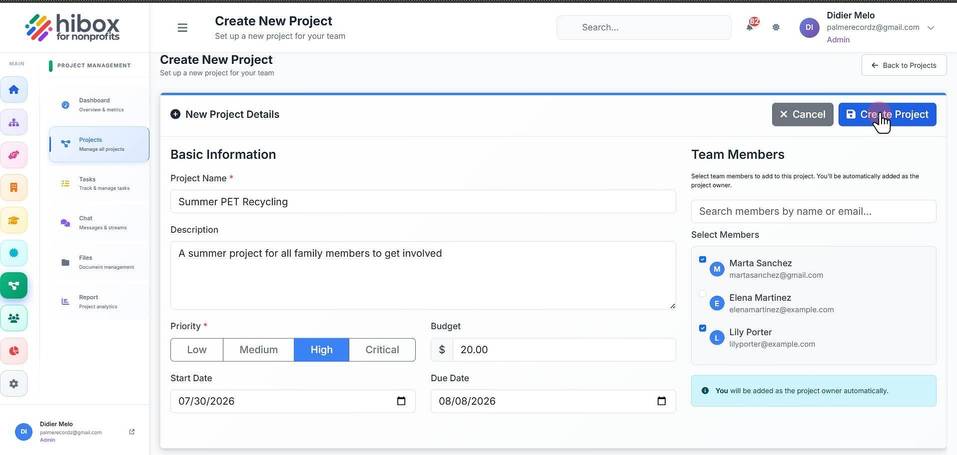The image size is (957, 455).
Task: Open the home icon in the main sidebar
Action: (x=13, y=90)
